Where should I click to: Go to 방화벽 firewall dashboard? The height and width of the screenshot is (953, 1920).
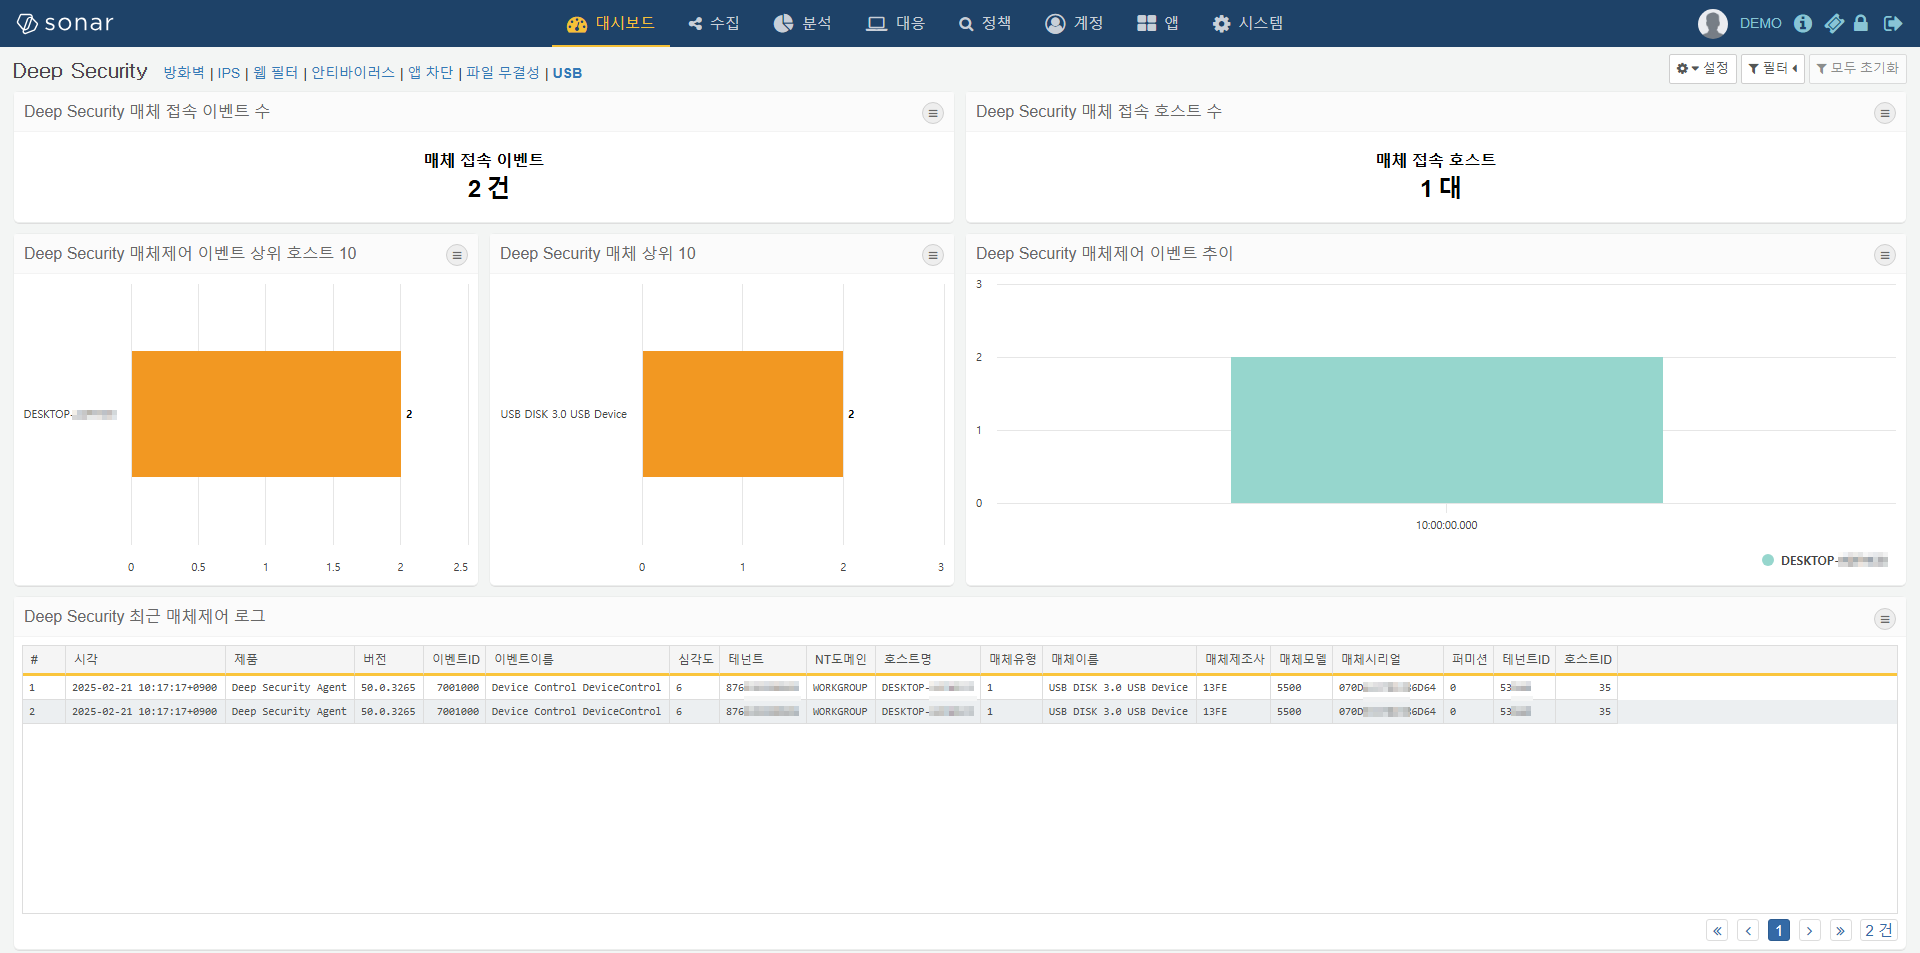pyautogui.click(x=184, y=73)
